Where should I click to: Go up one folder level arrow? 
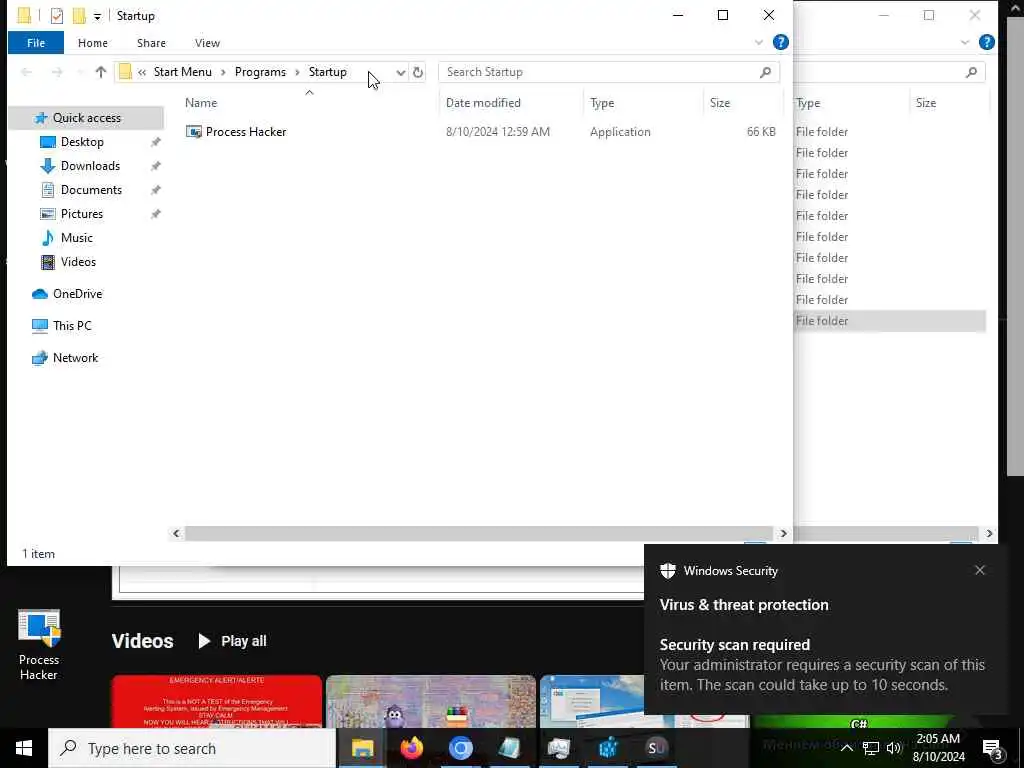click(x=101, y=72)
